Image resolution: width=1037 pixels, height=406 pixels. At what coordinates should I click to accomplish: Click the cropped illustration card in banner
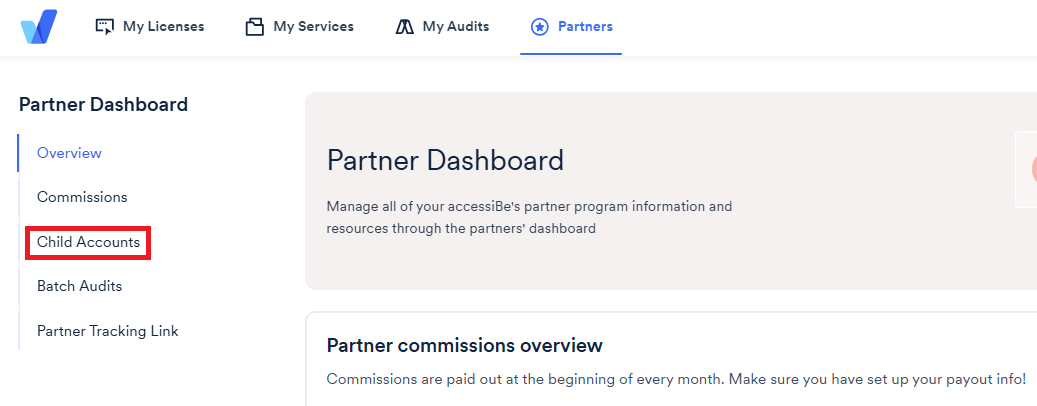click(1026, 169)
